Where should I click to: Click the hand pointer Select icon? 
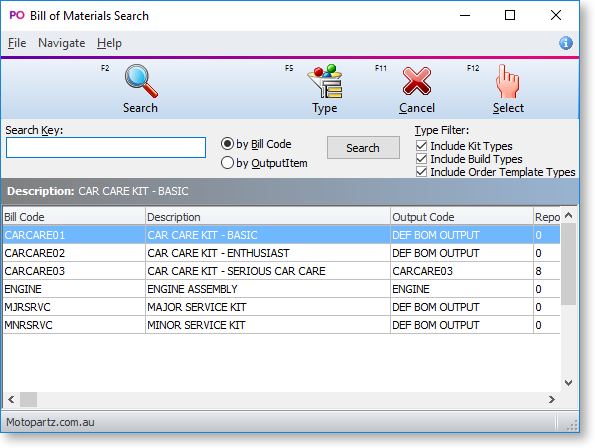click(x=507, y=81)
